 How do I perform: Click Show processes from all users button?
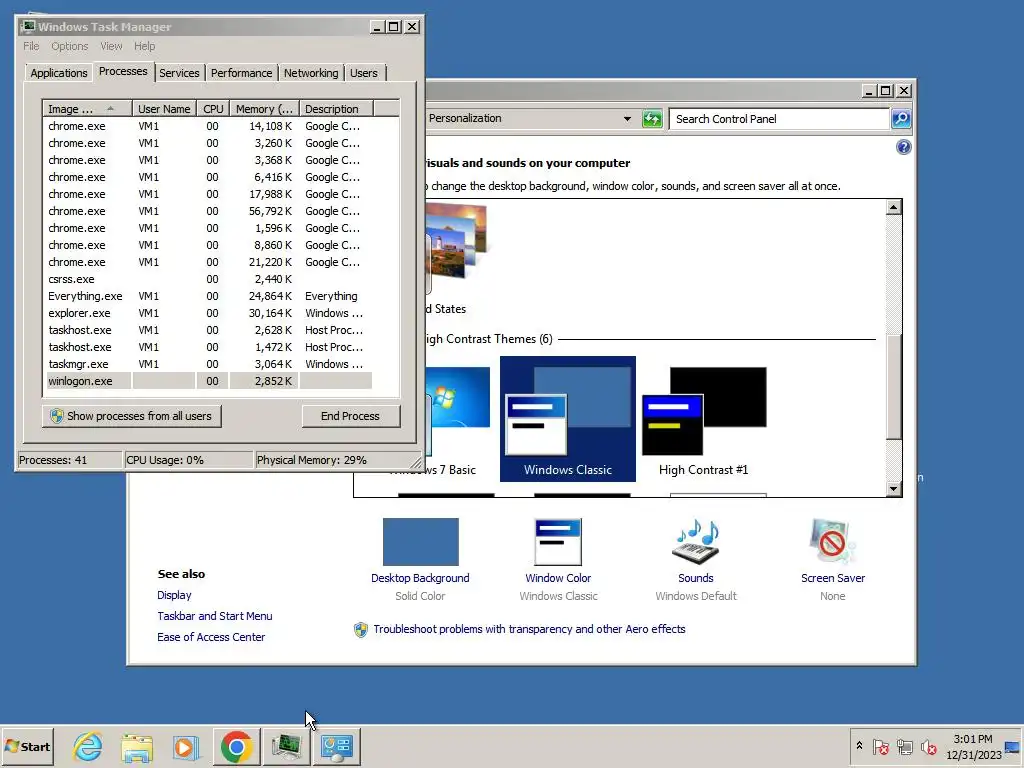131,416
